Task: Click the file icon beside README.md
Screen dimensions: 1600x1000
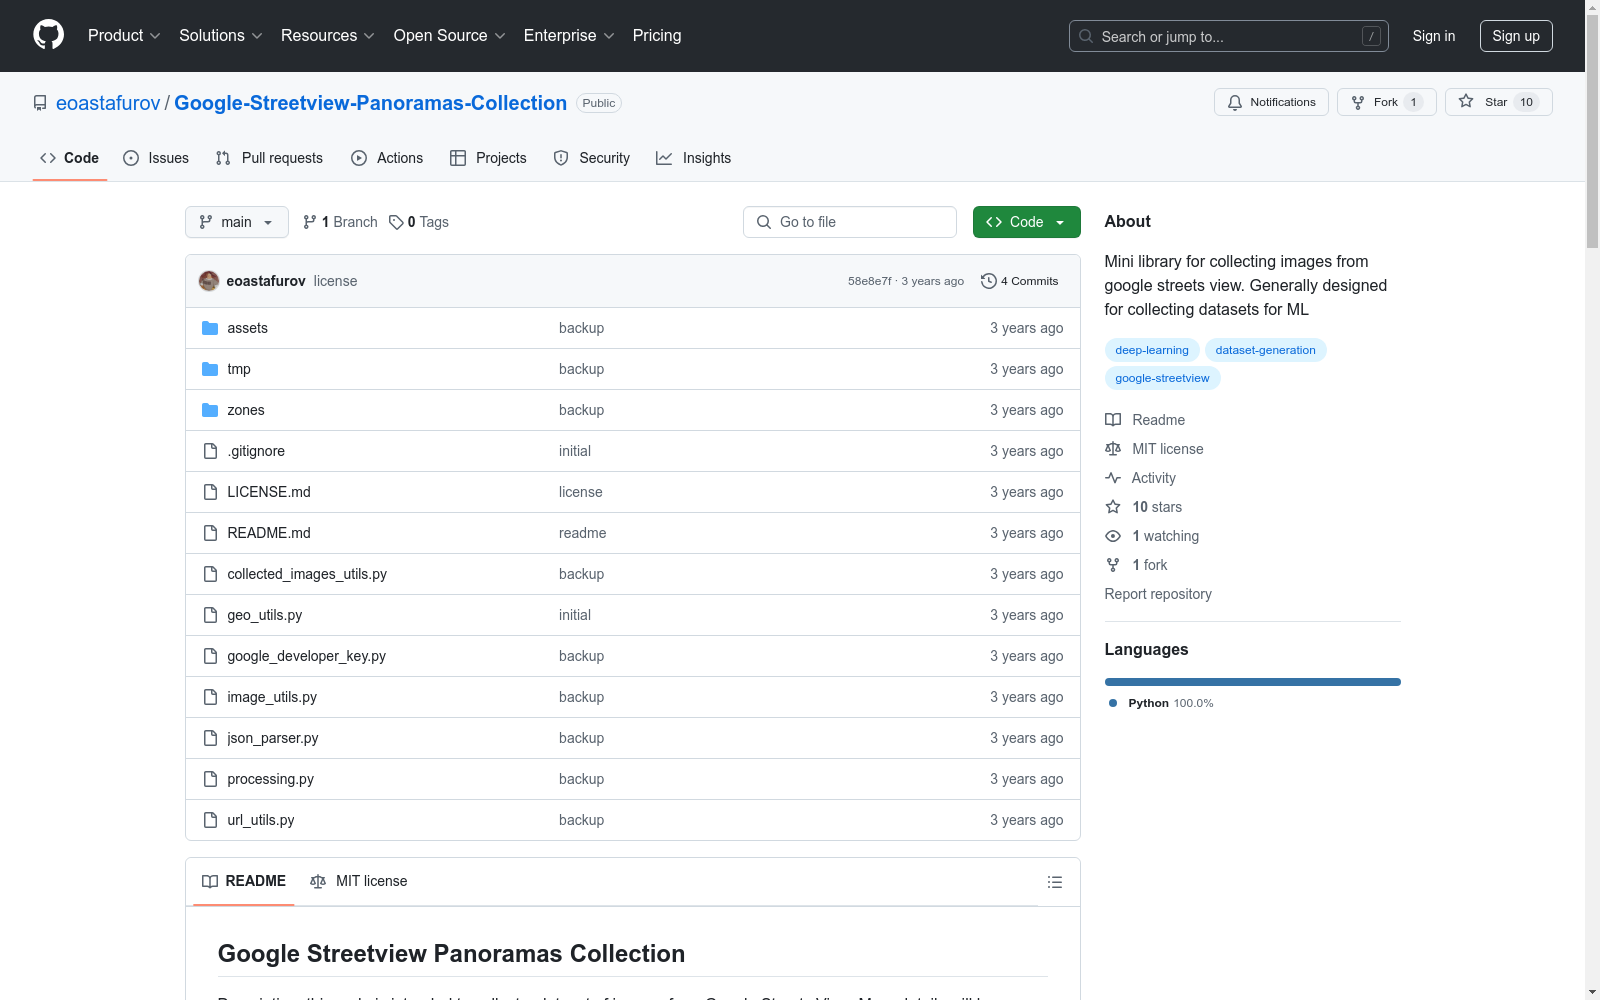Action: [x=210, y=533]
